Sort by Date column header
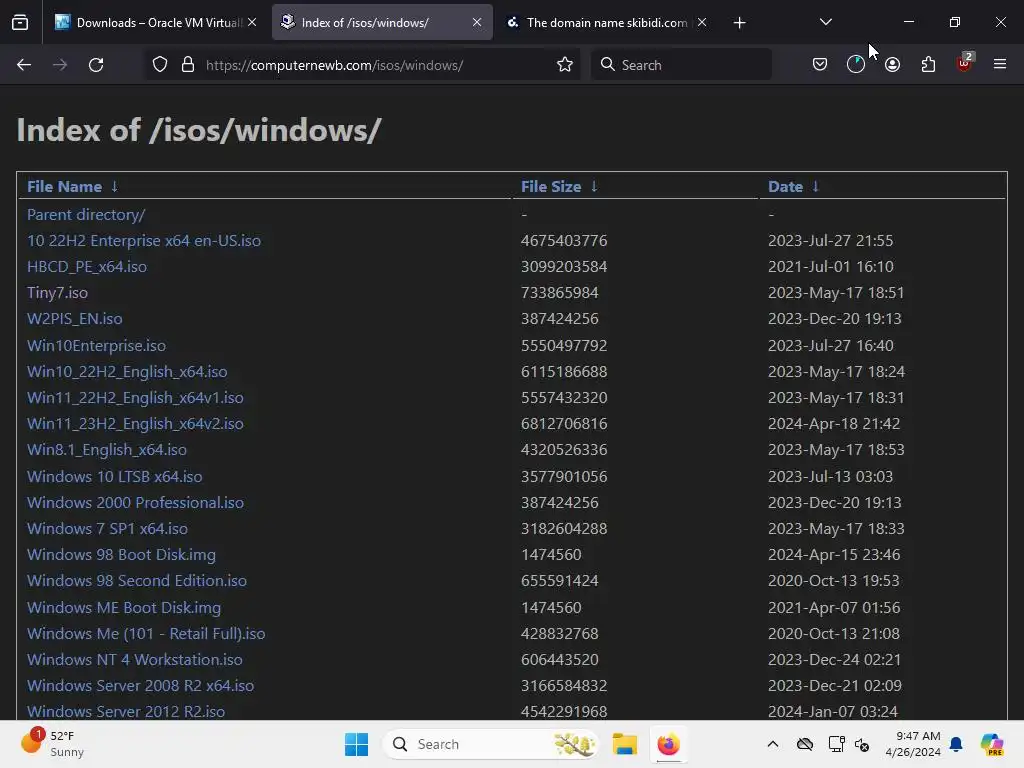The image size is (1024, 768). pos(785,187)
